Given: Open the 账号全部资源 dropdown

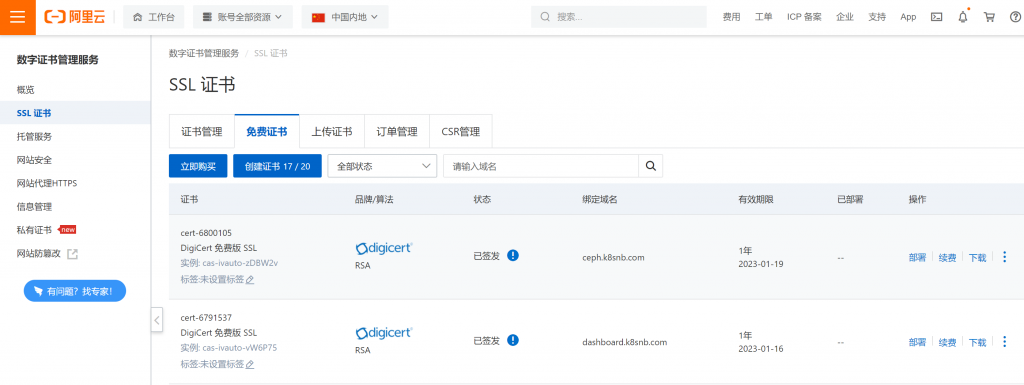Looking at the screenshot, I should pos(243,17).
